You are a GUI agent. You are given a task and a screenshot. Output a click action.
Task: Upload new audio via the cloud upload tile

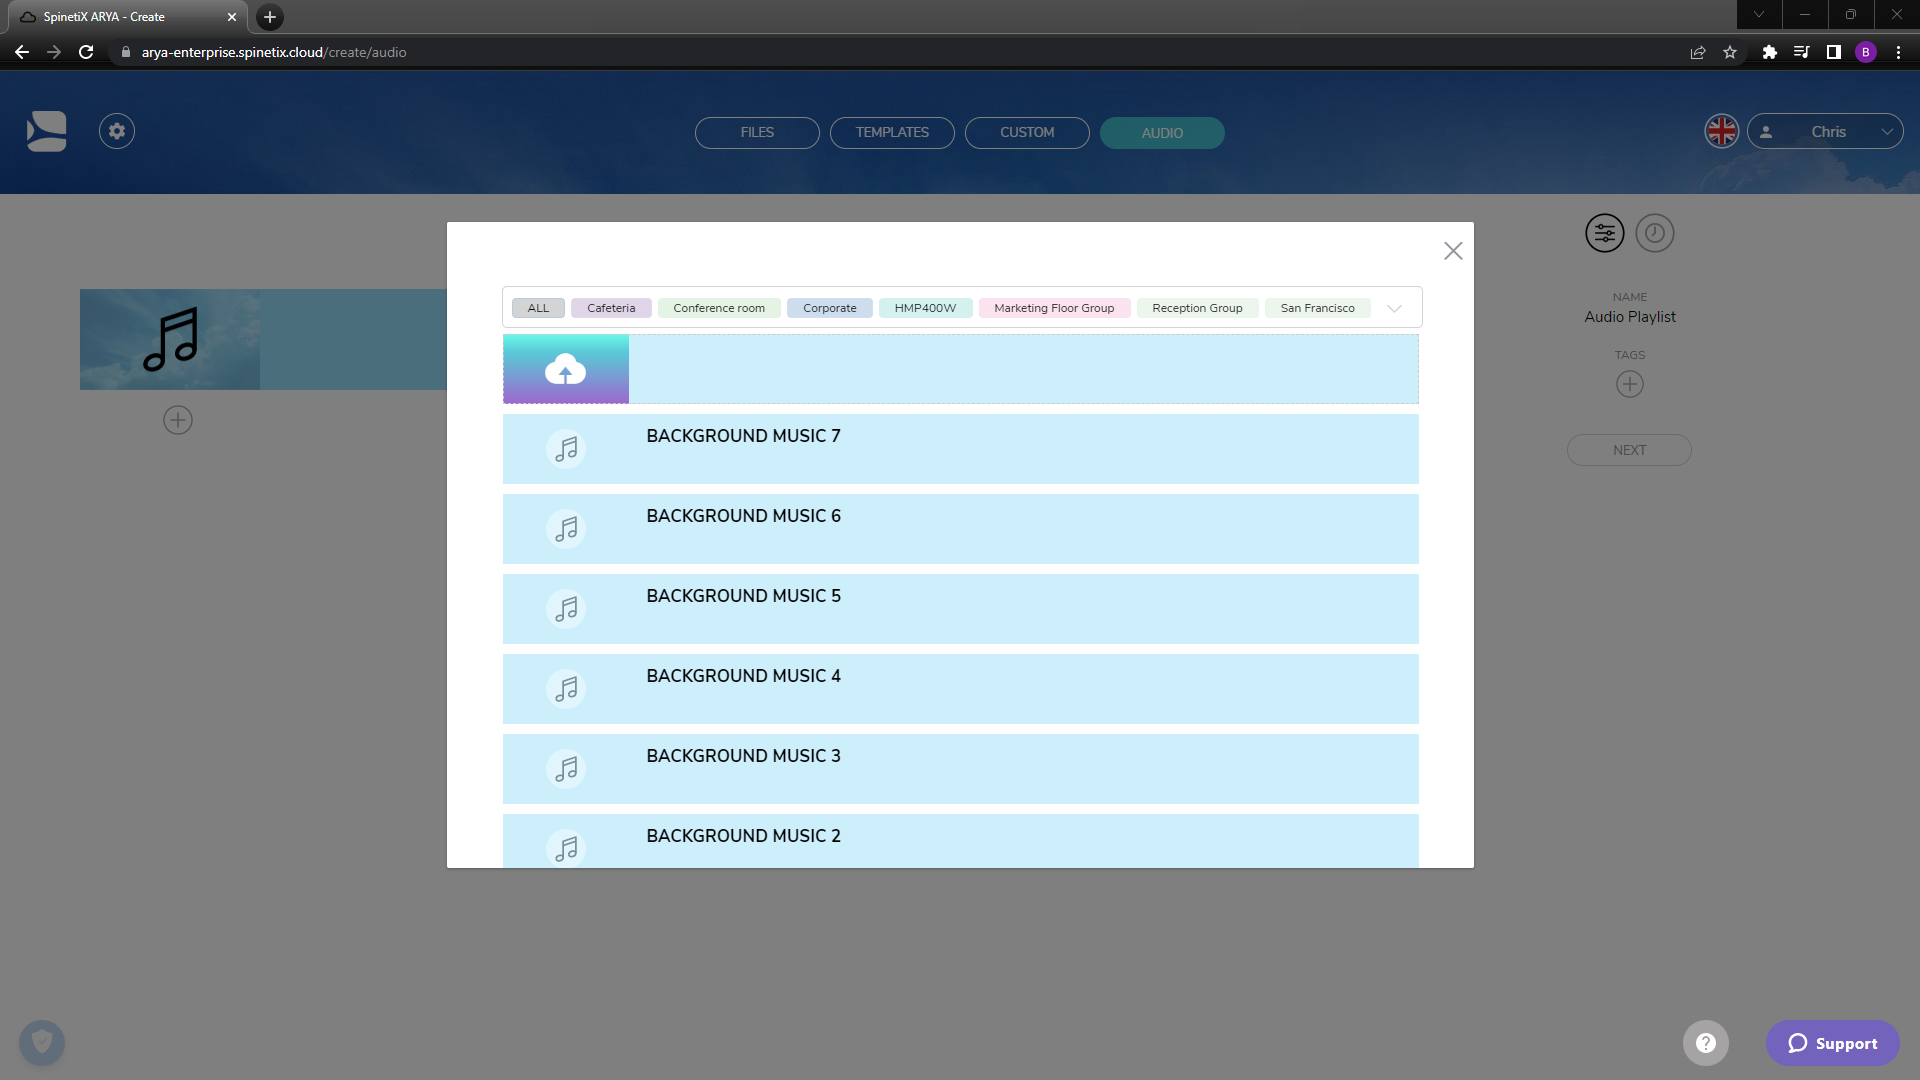click(x=566, y=368)
